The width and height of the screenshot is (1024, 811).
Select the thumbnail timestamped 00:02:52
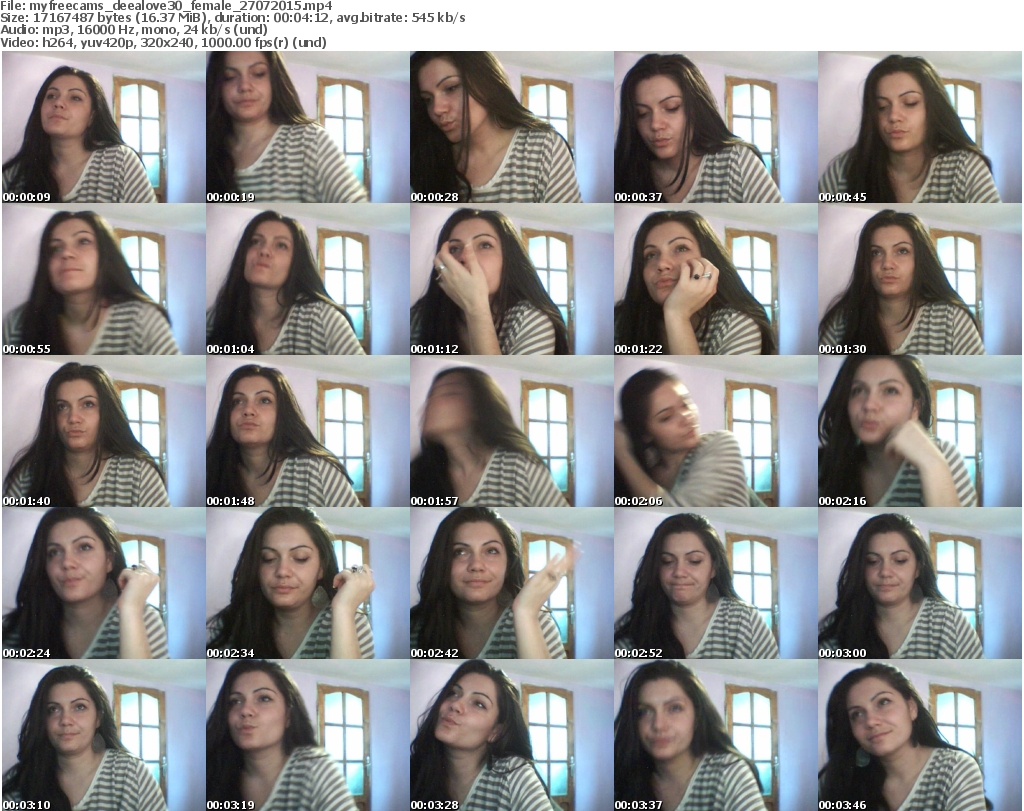pos(716,583)
